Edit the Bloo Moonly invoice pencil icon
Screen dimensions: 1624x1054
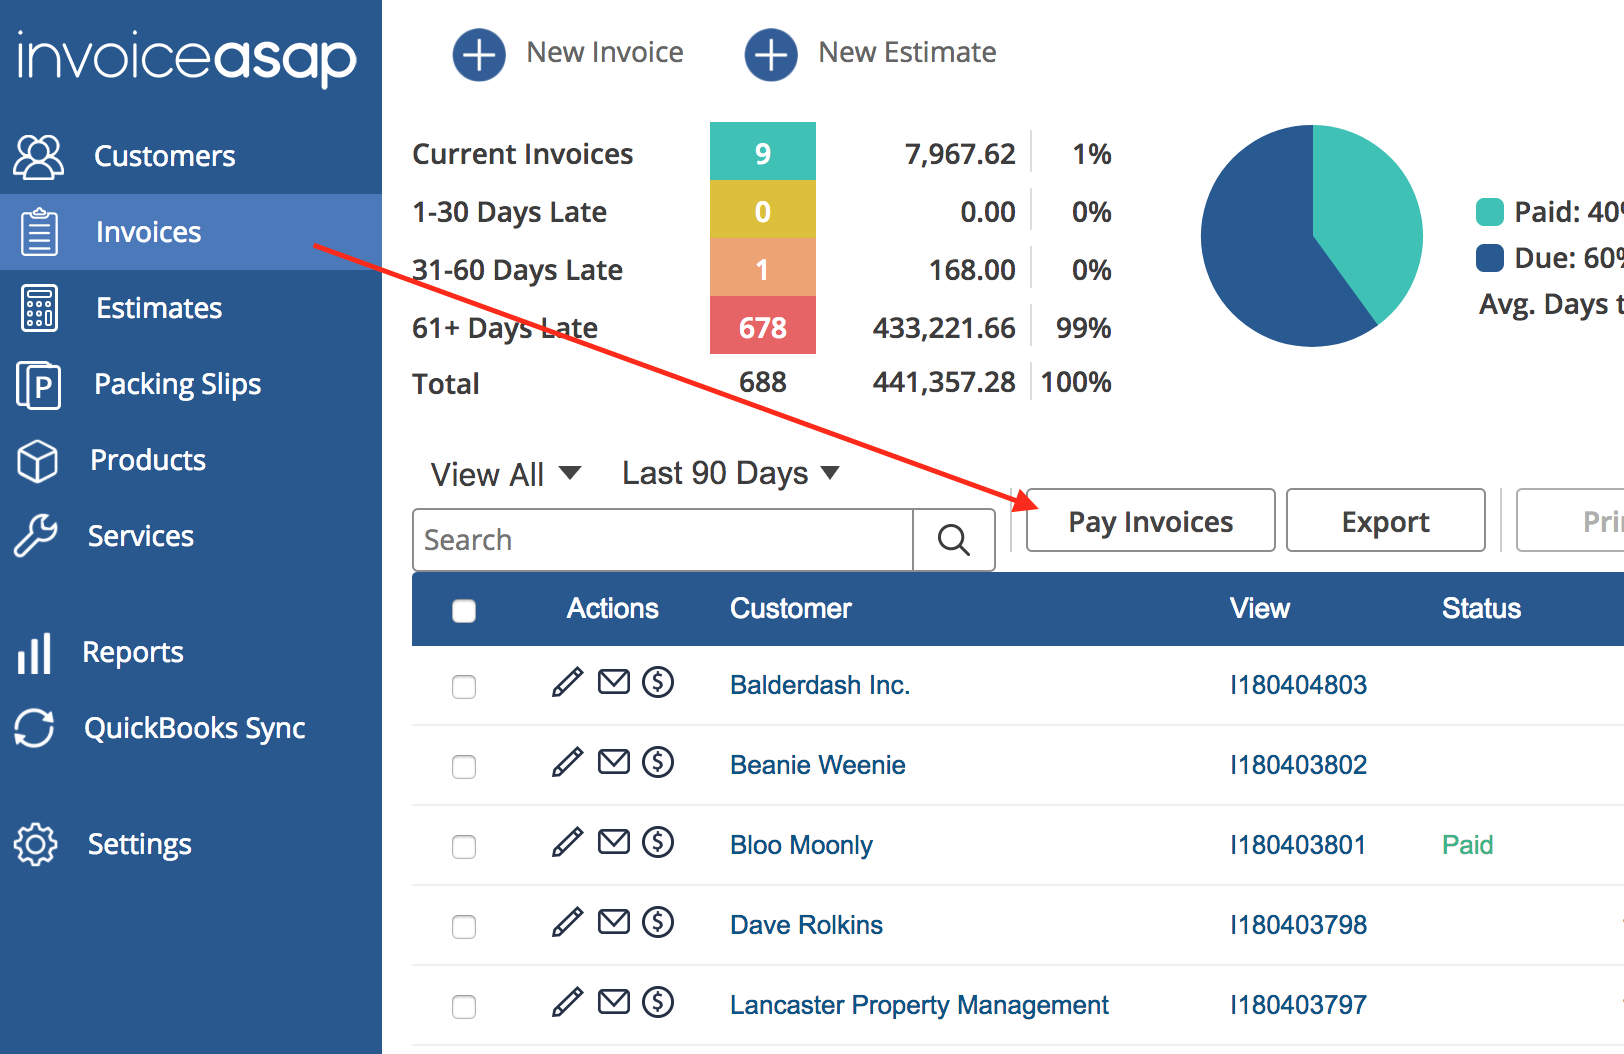[567, 842]
